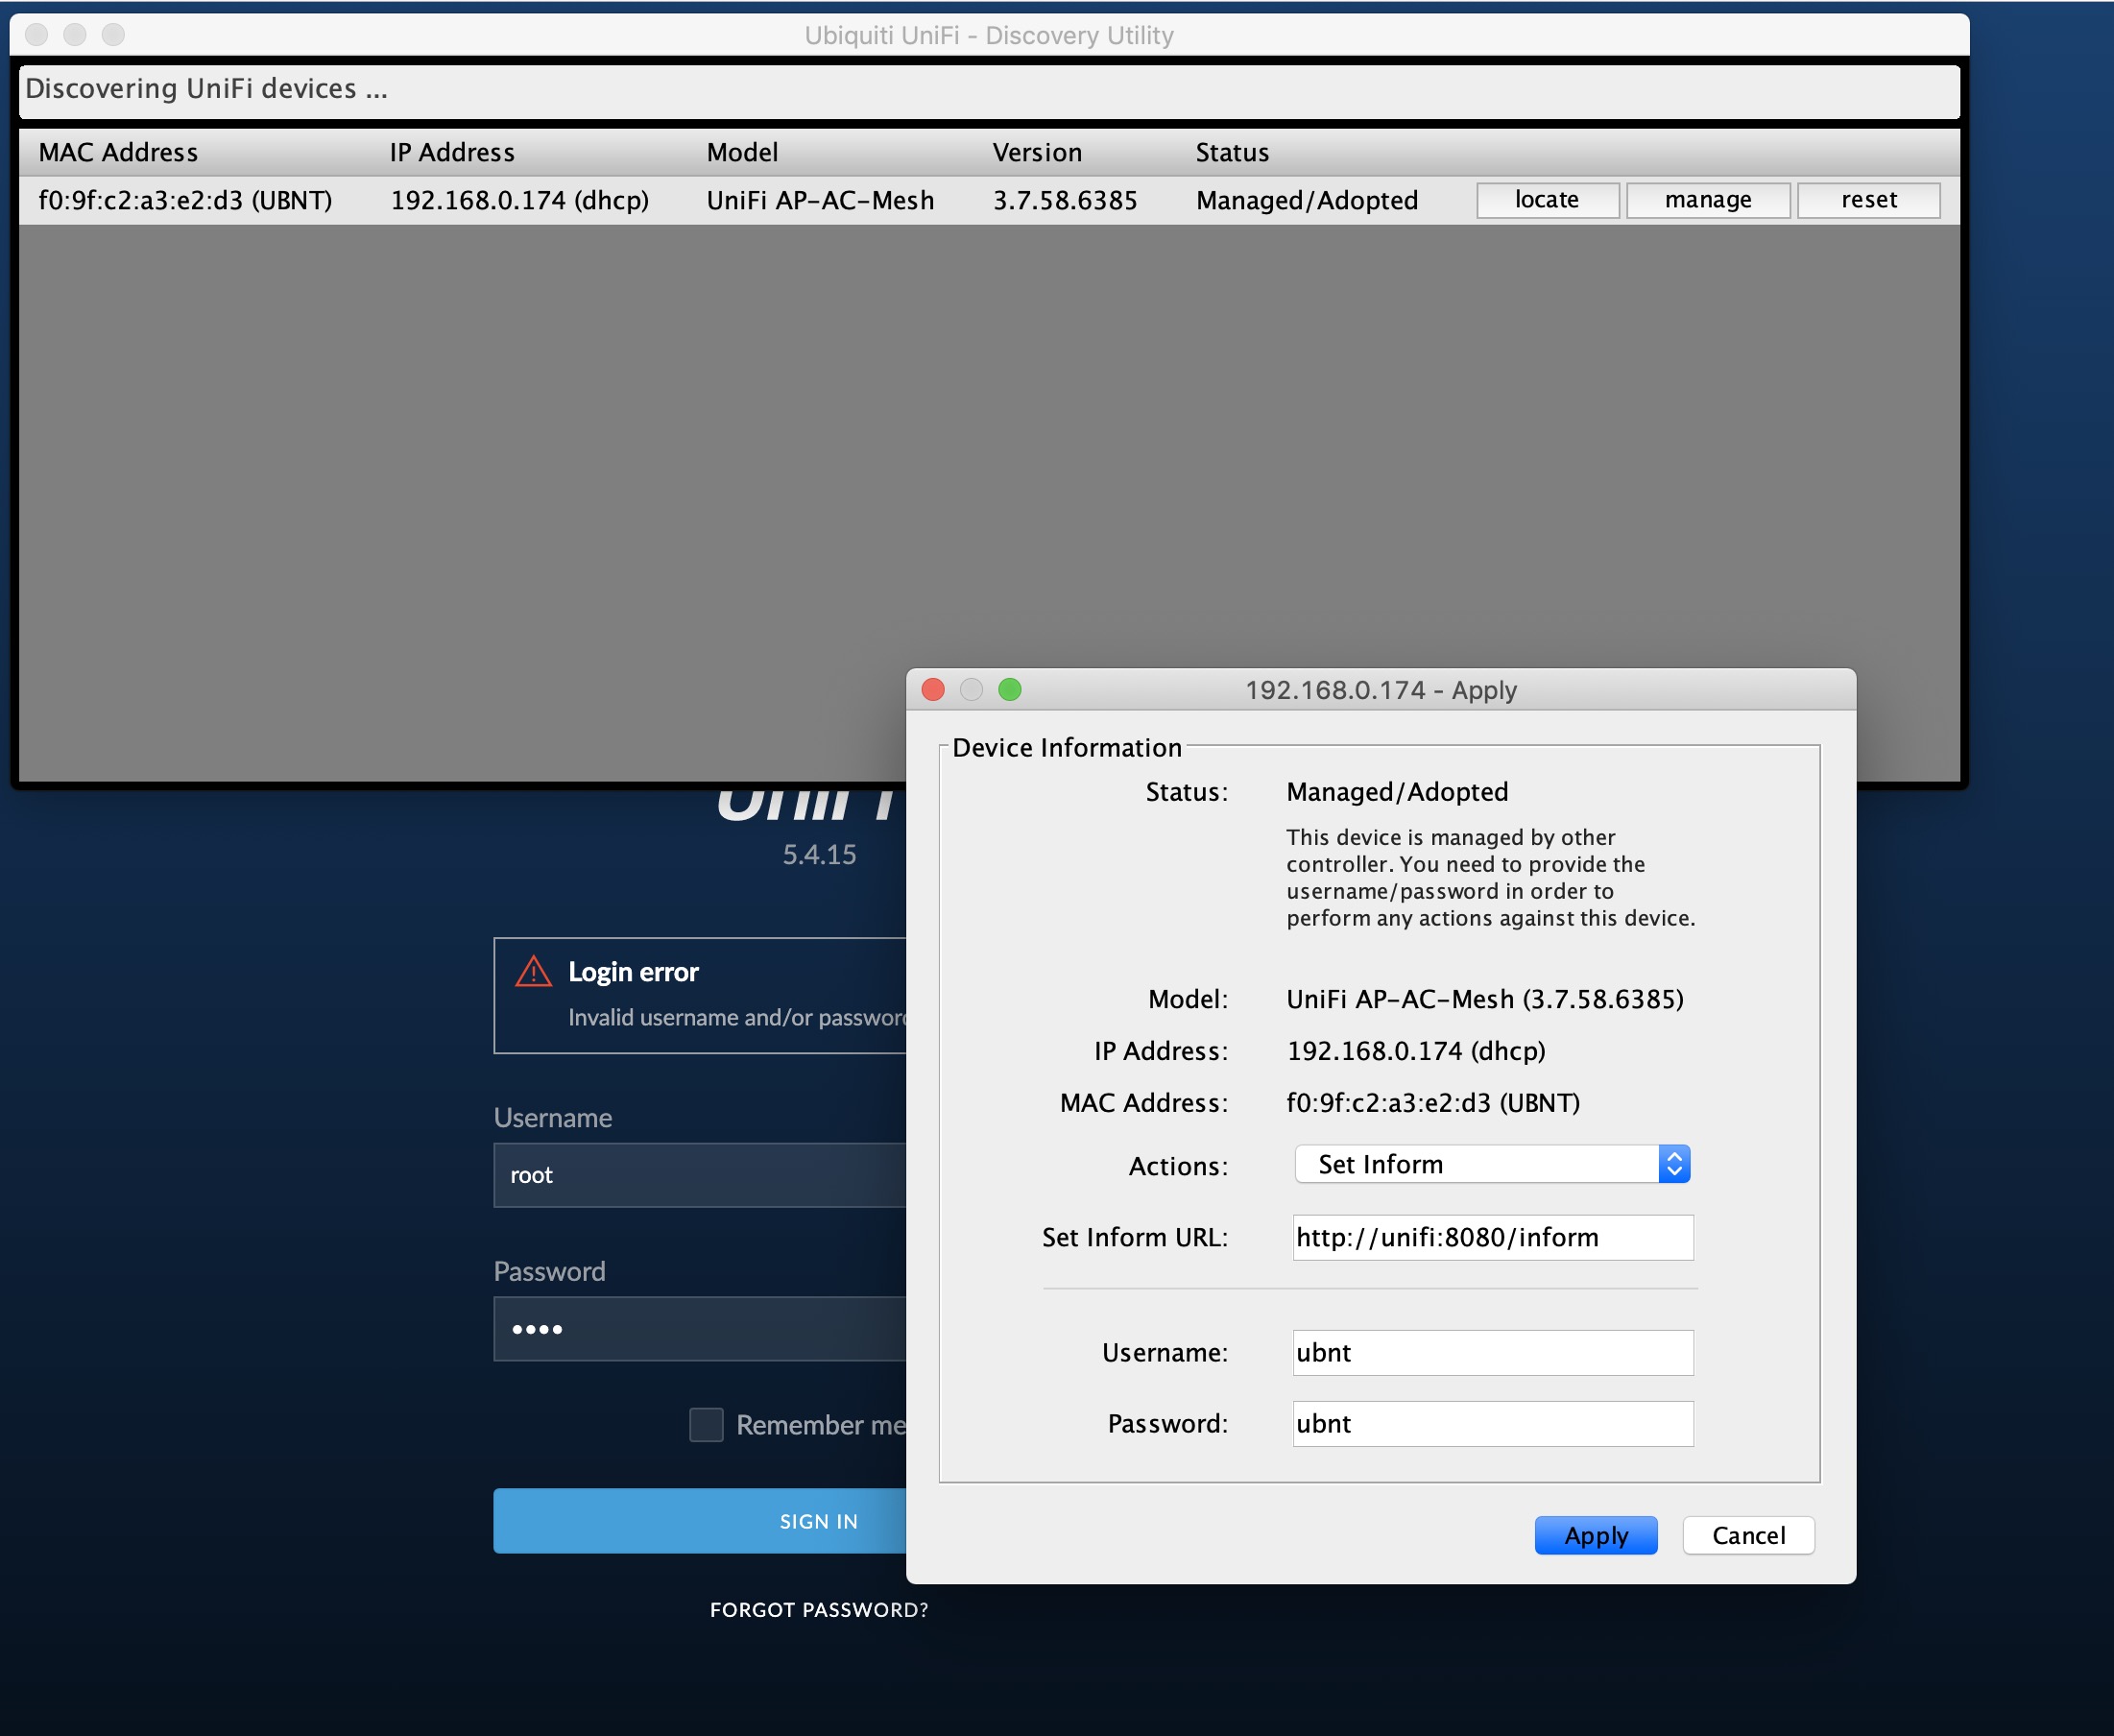The height and width of the screenshot is (1736, 2114).
Task: Click the Actions dropdown stepper arrows
Action: [1674, 1164]
